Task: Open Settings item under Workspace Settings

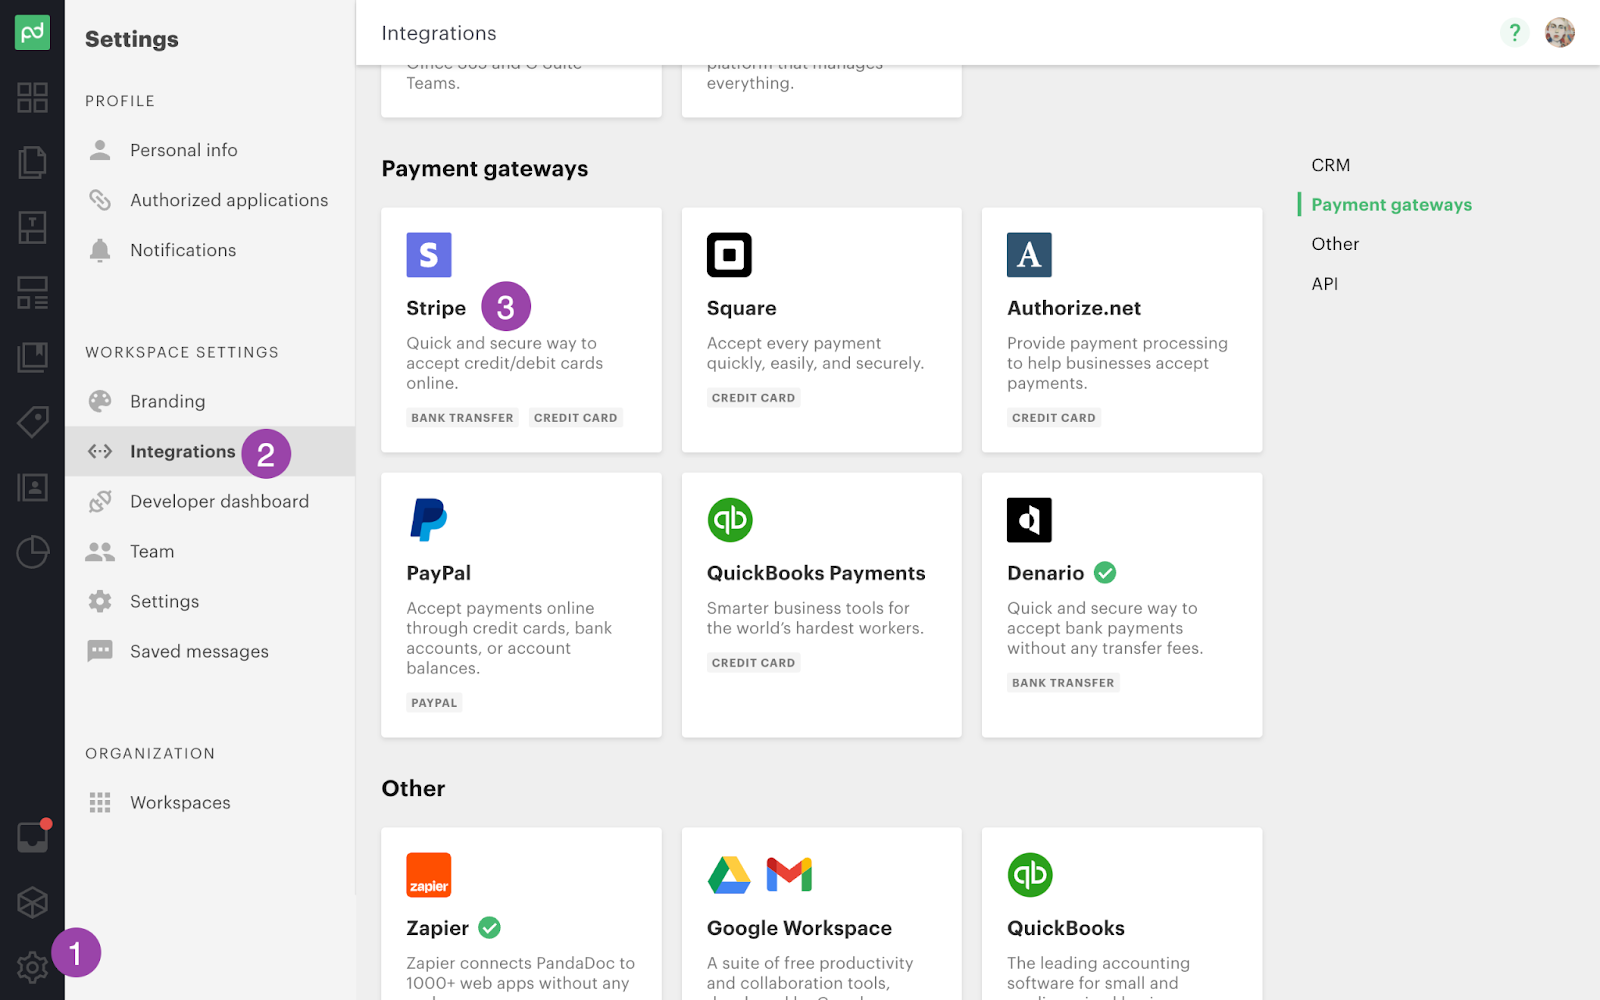Action: (210, 601)
